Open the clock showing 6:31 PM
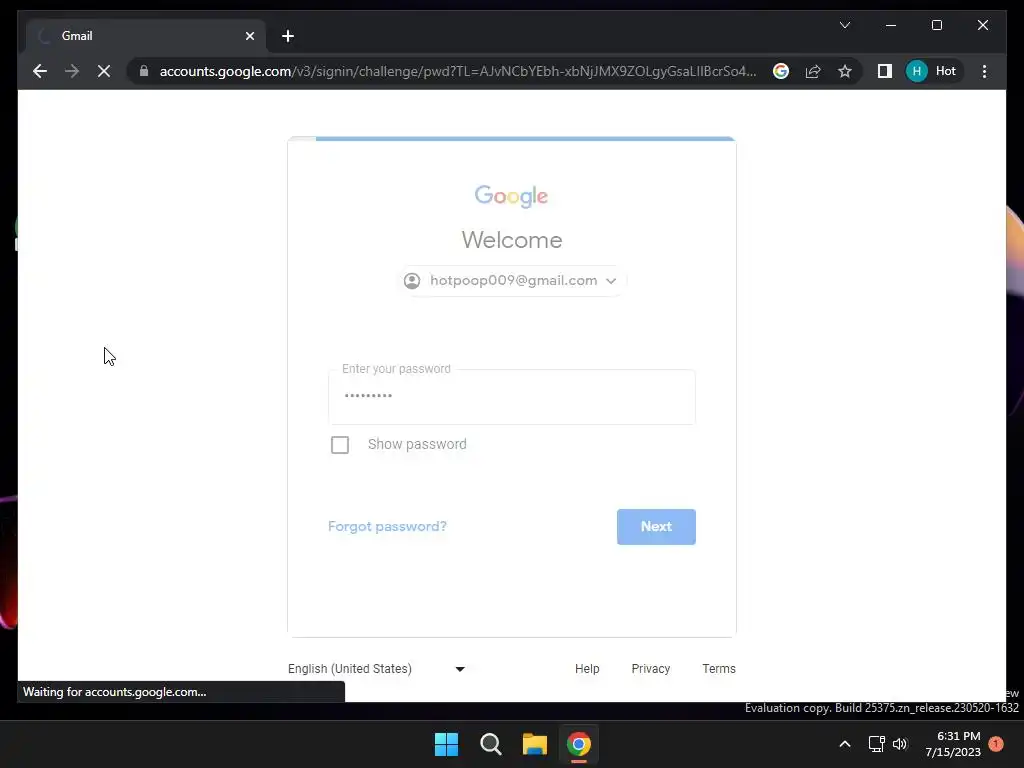 click(x=953, y=744)
